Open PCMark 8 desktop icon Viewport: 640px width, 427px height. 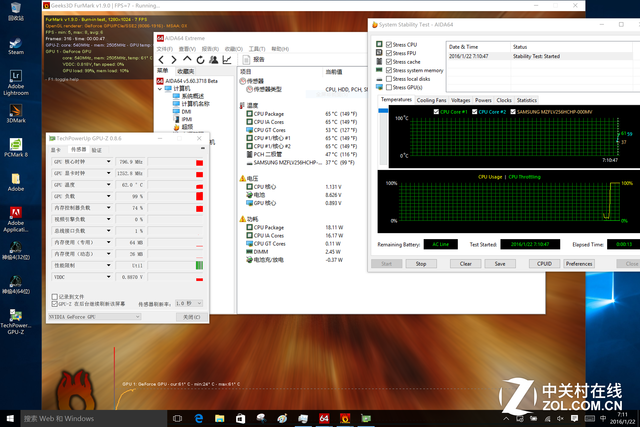click(x=16, y=148)
